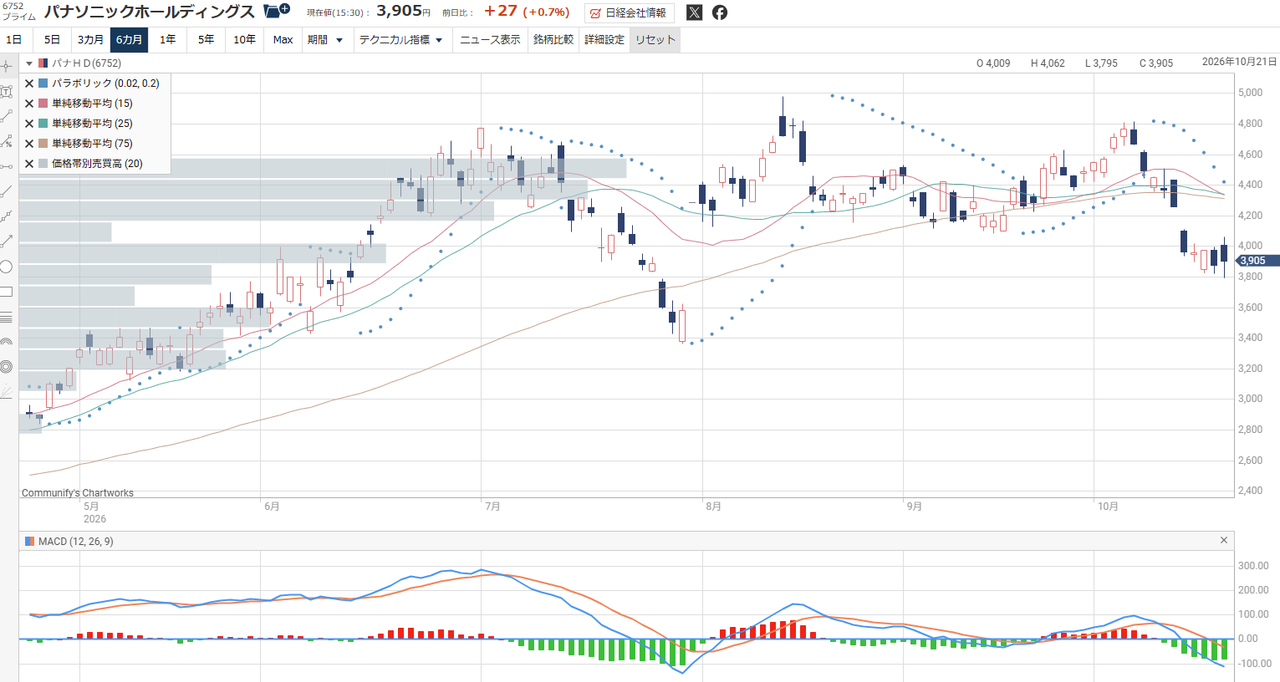The width and height of the screenshot is (1280, 682).
Task: Remove the 単純移動平均 (15) indicator
Action: click(x=29, y=103)
